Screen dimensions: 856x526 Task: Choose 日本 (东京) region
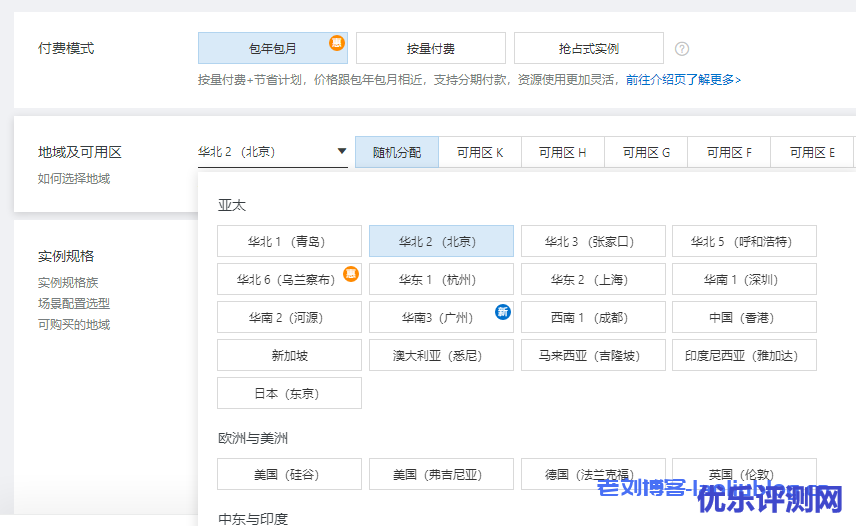click(x=289, y=393)
